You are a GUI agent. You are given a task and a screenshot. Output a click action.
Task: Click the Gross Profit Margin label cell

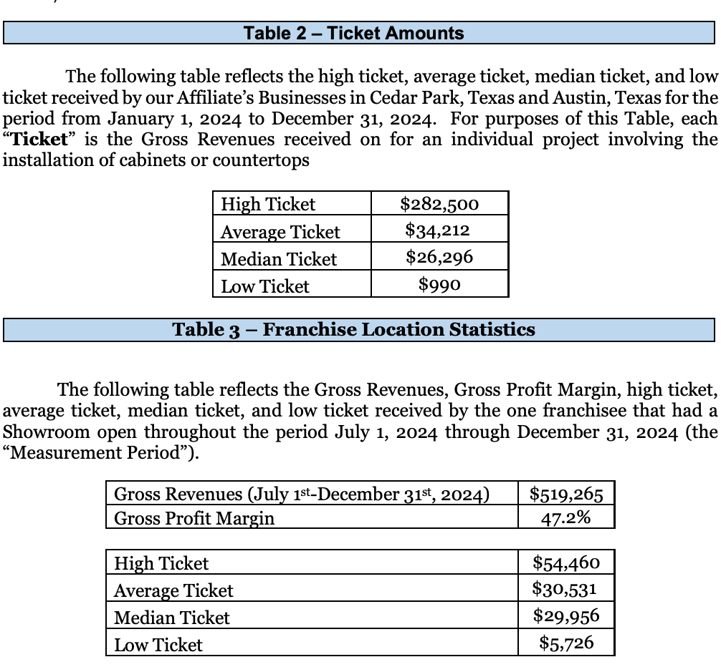click(194, 519)
